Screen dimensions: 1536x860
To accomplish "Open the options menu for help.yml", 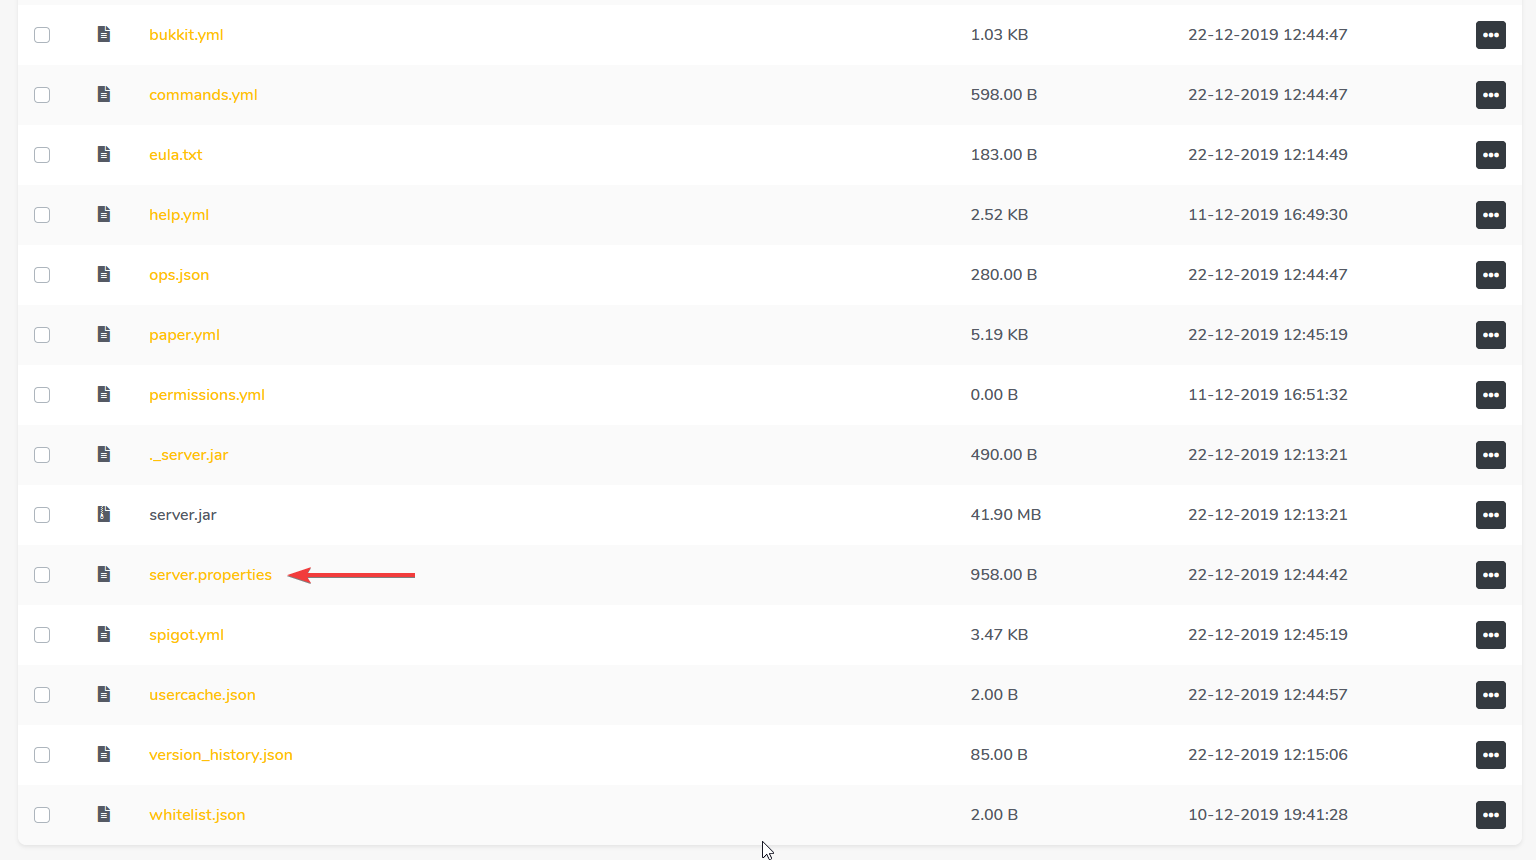I will (x=1490, y=215).
